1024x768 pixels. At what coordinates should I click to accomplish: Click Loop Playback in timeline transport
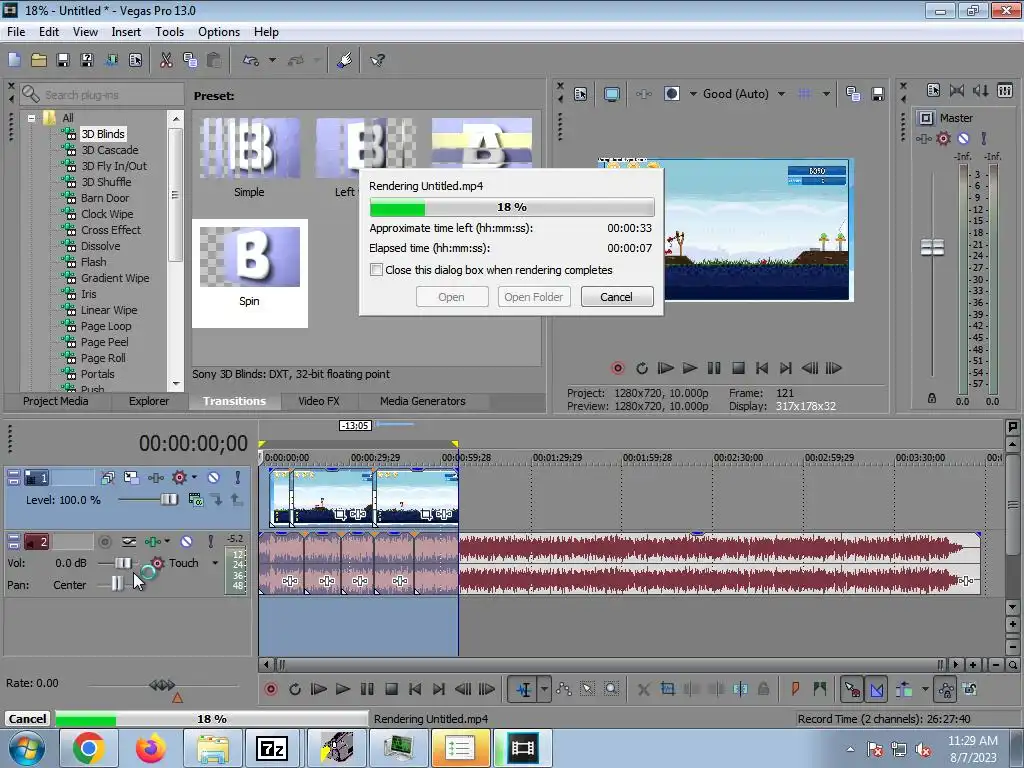[x=295, y=689]
